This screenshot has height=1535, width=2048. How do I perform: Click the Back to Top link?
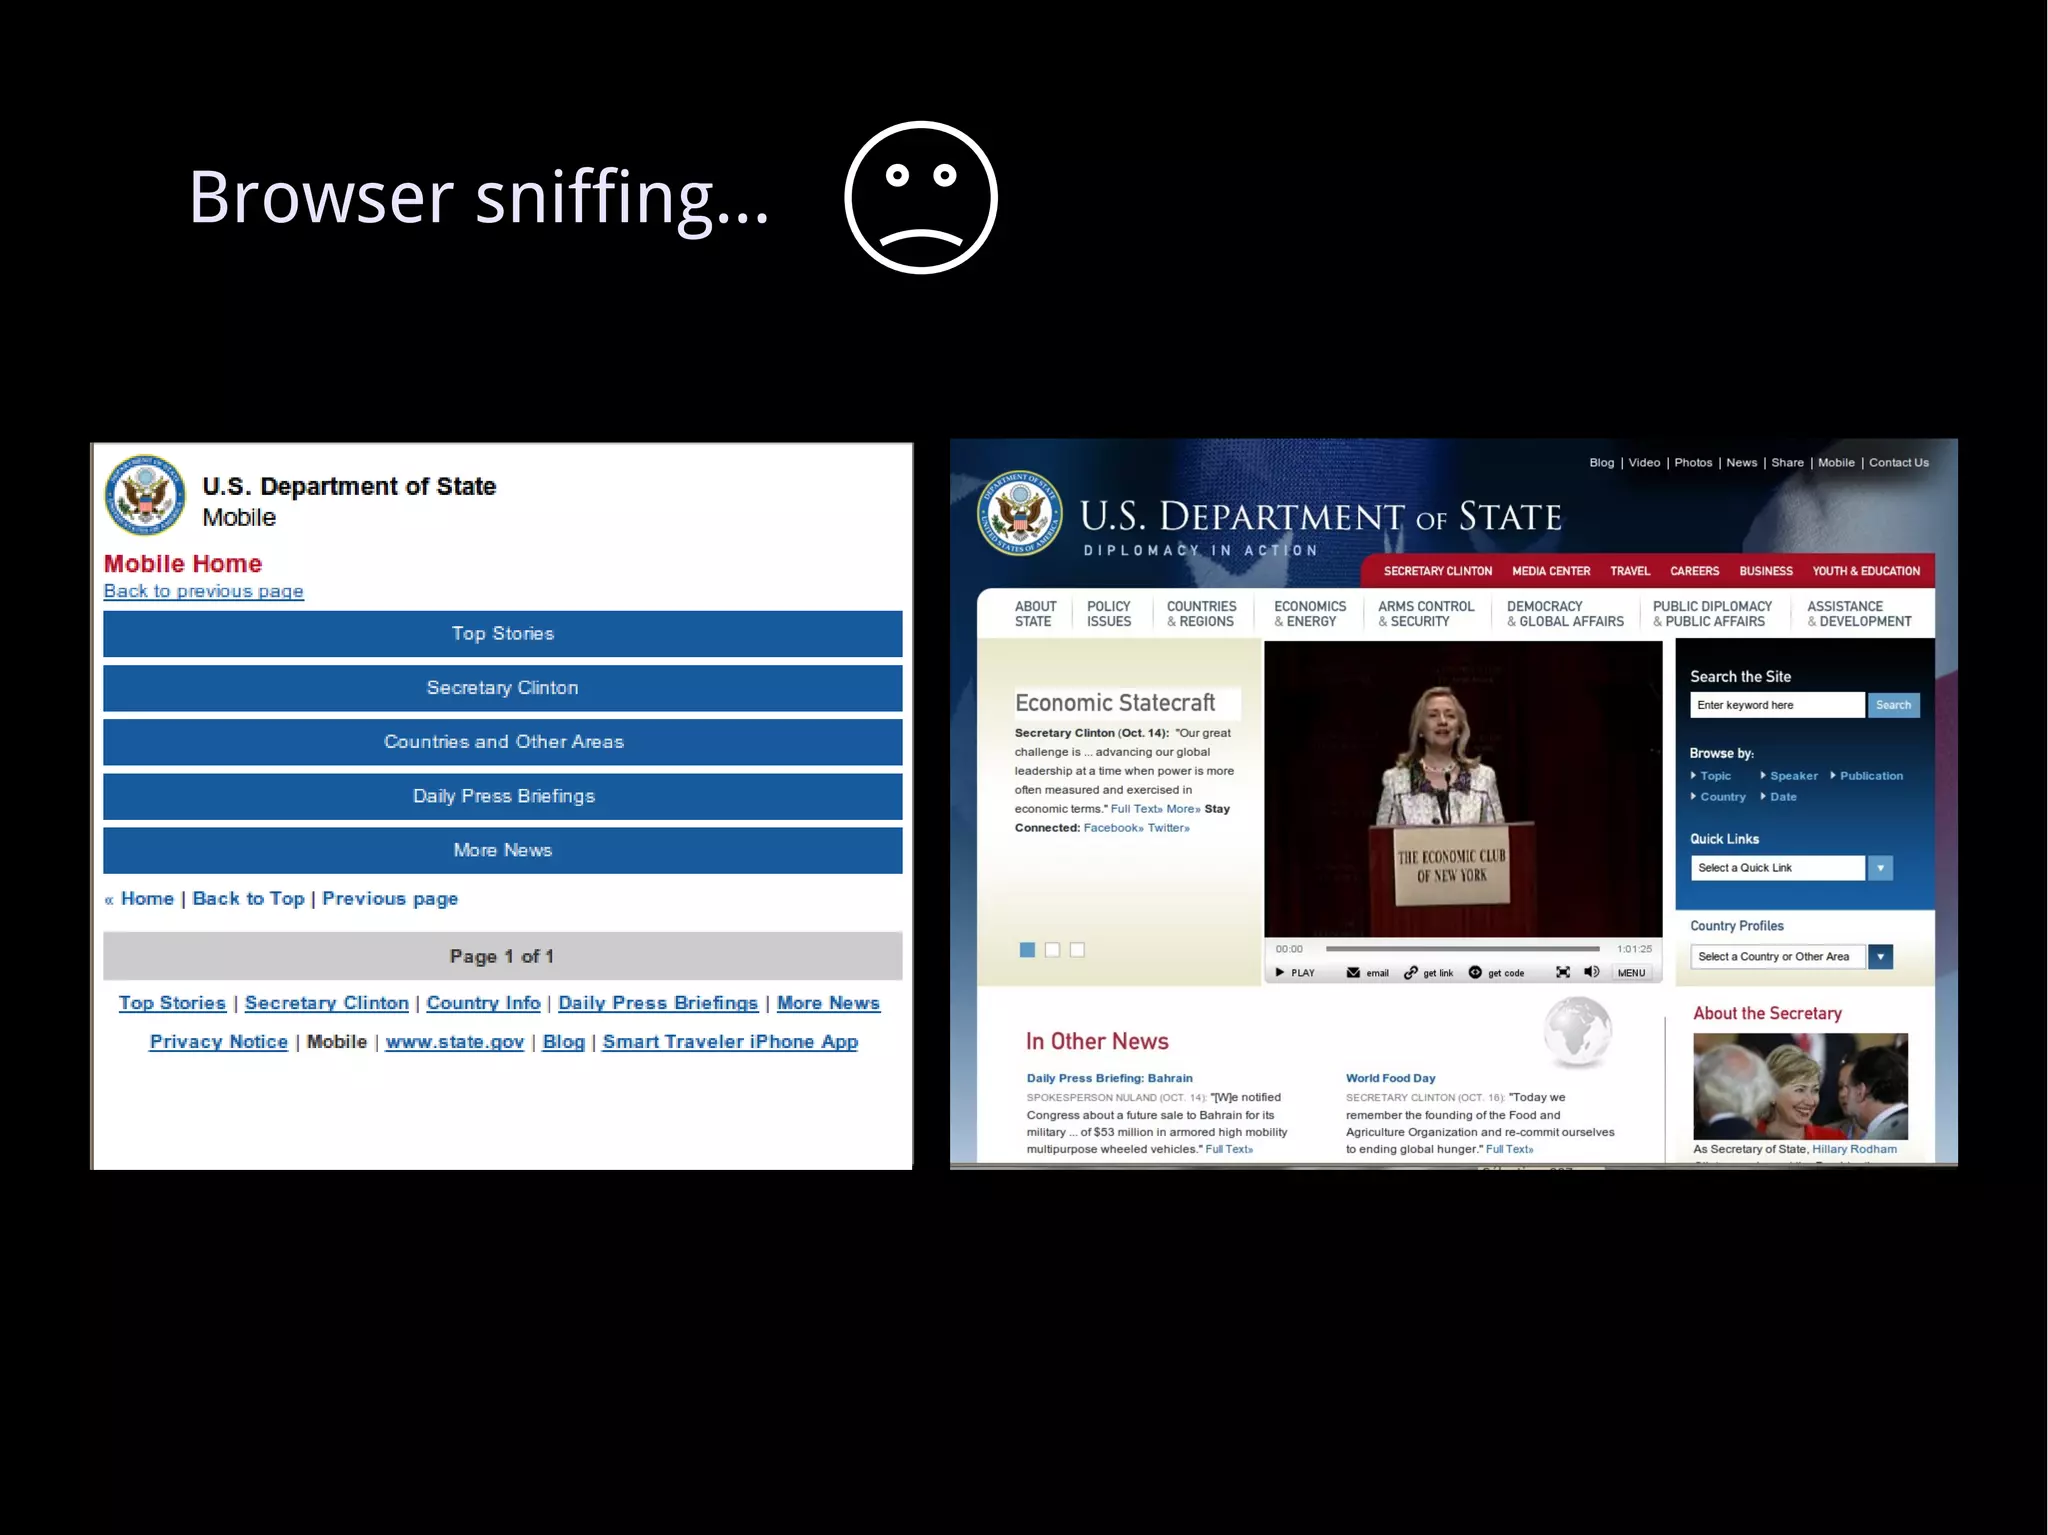pos(248,898)
